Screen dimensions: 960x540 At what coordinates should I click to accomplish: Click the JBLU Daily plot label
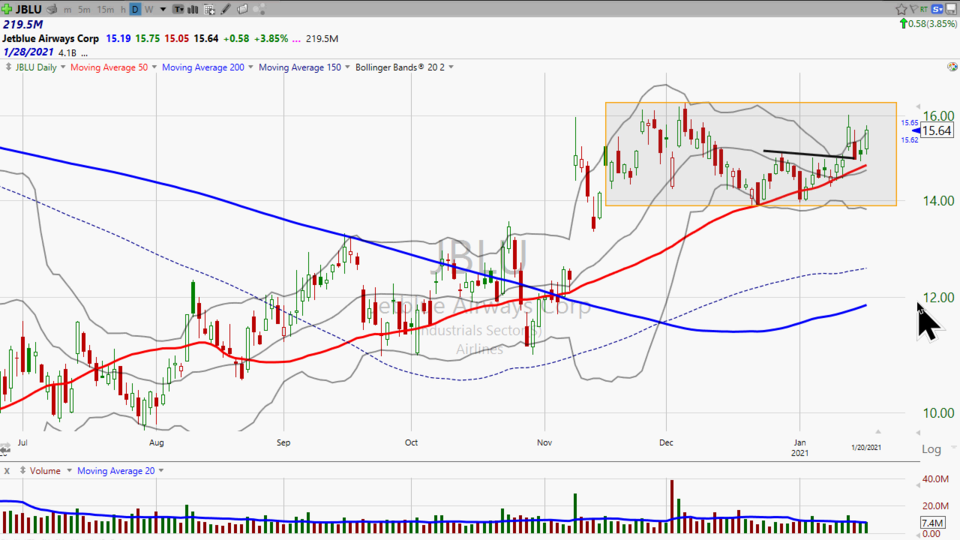(36, 67)
